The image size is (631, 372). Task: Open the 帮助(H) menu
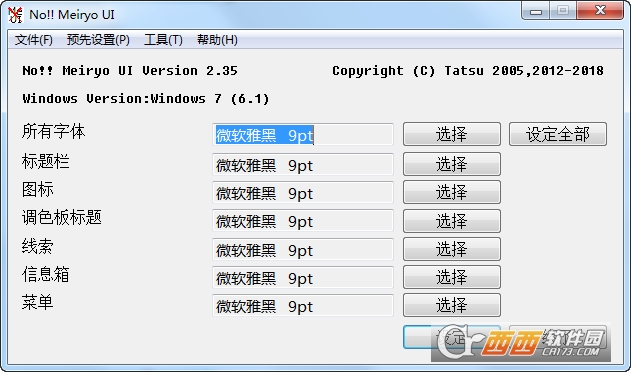tap(217, 40)
